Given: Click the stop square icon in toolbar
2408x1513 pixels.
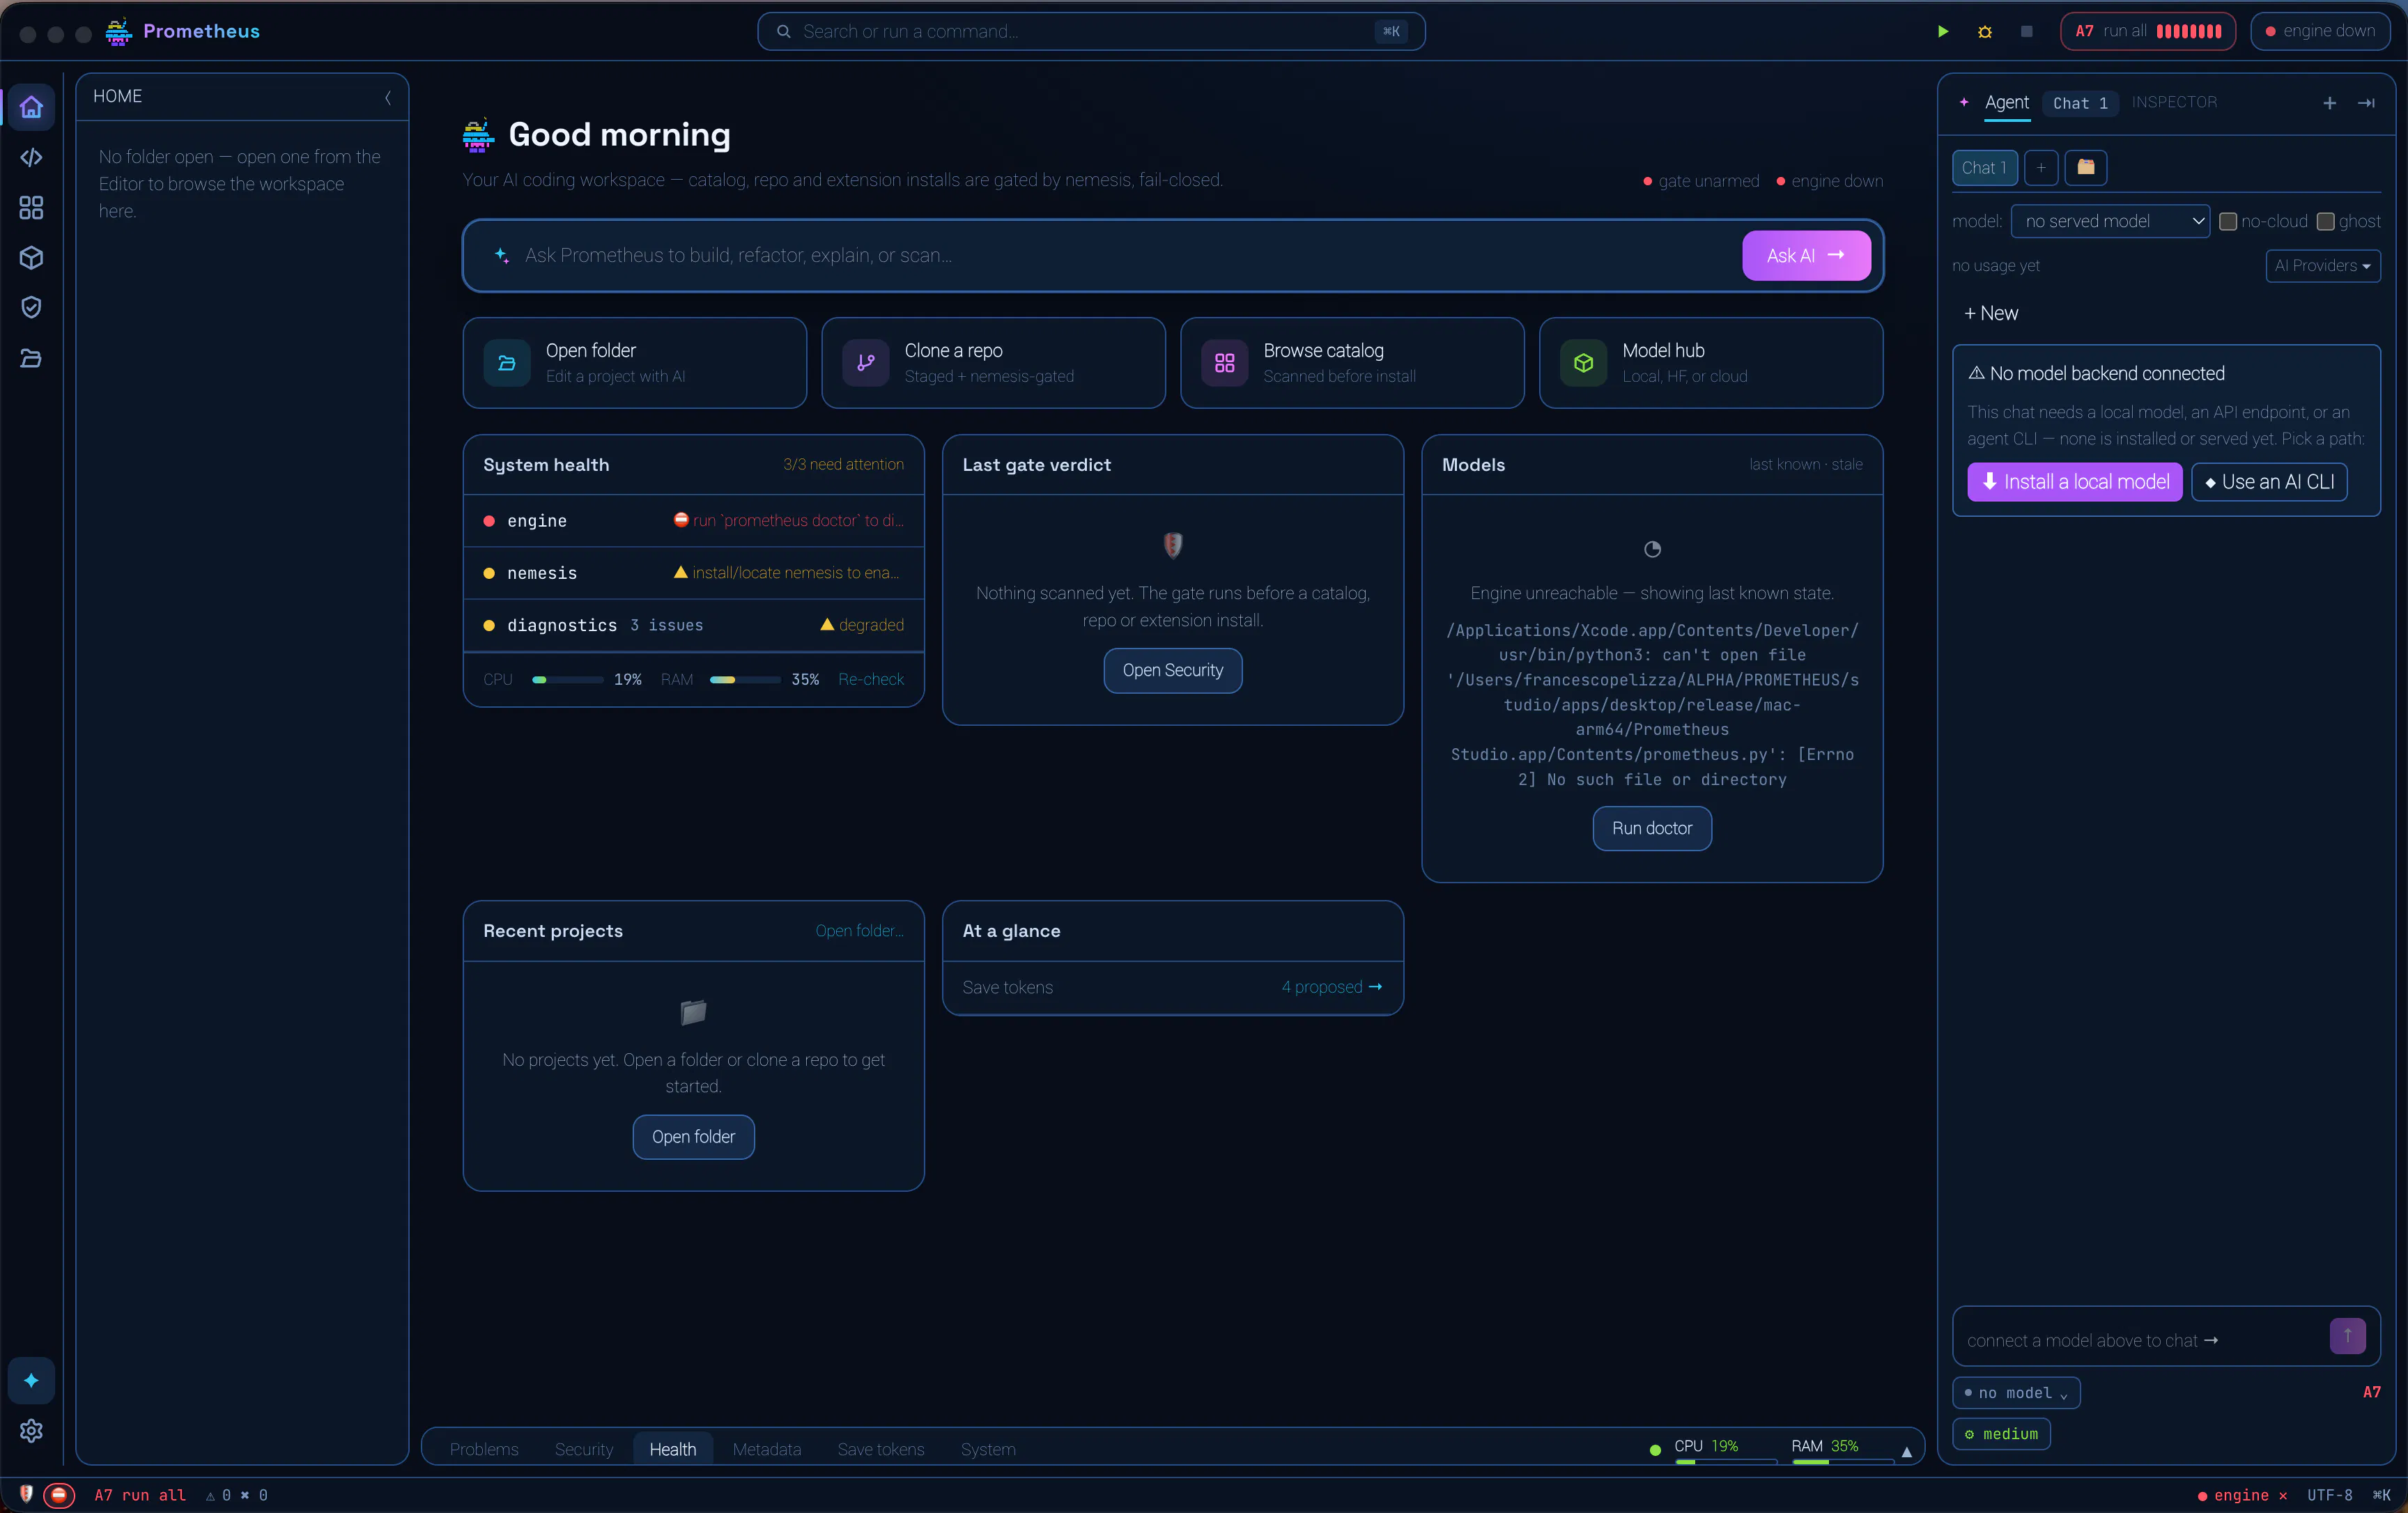Looking at the screenshot, I should [x=2027, y=31].
